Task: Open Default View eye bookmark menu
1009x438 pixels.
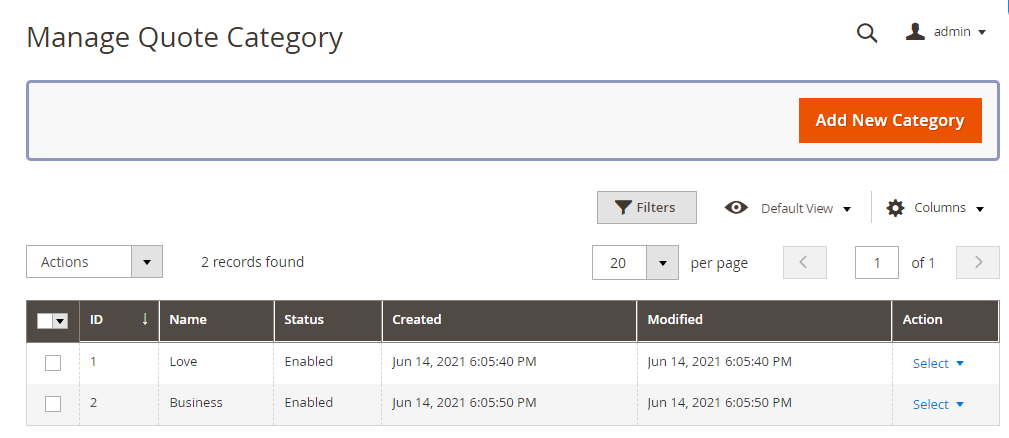Action: tap(788, 208)
